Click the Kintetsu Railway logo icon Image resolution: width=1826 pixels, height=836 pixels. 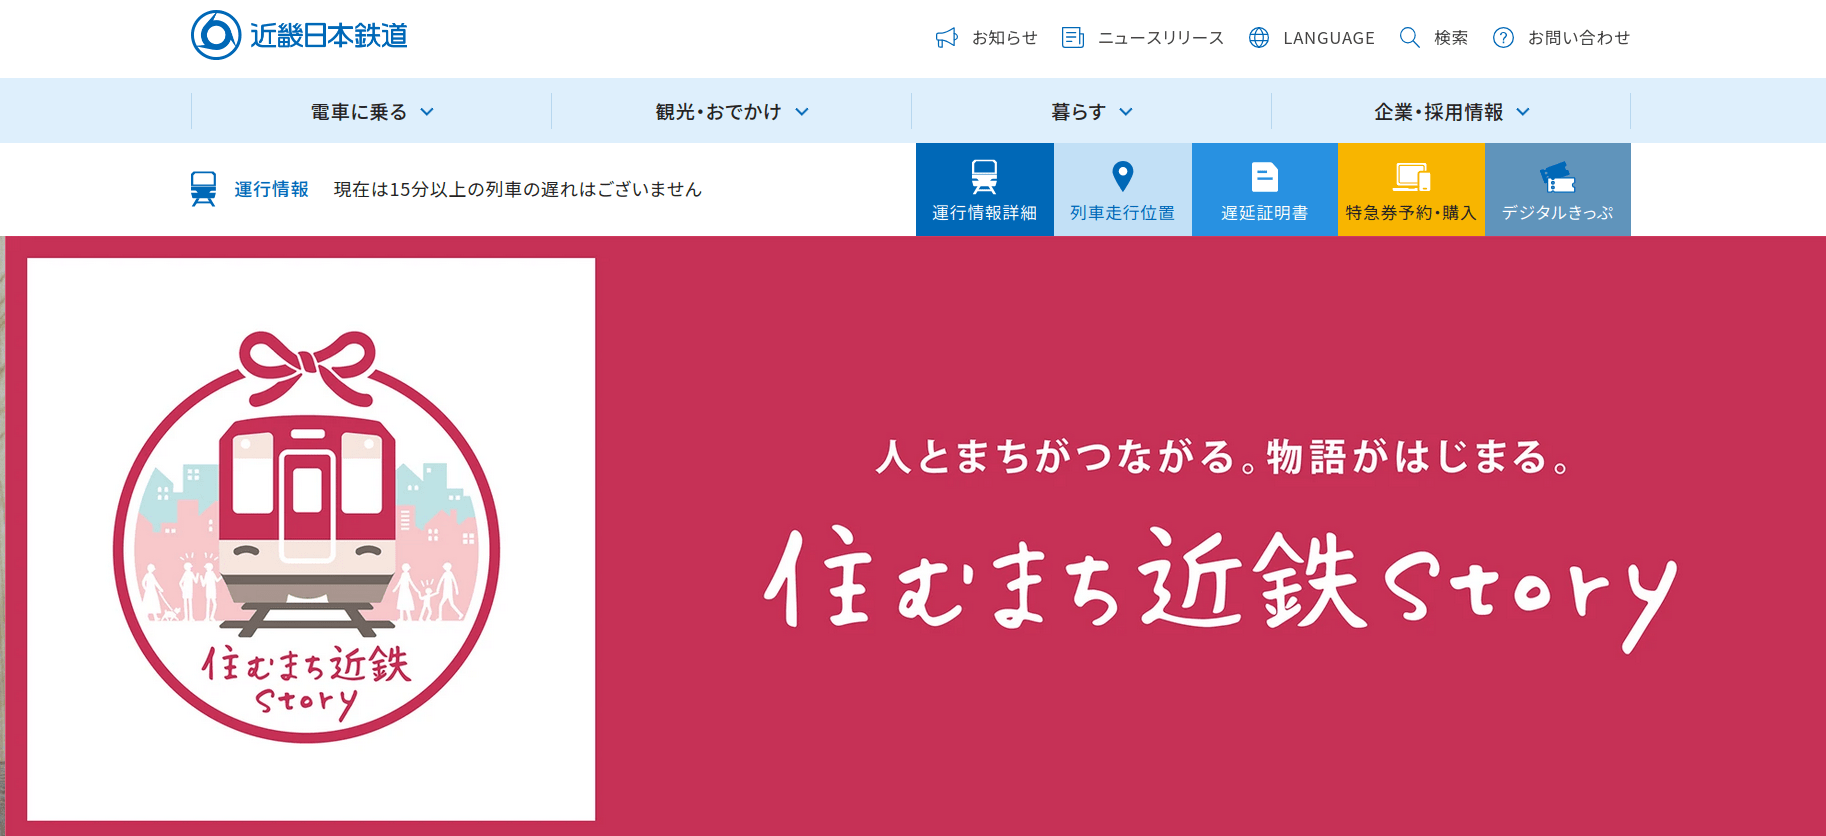[216, 36]
